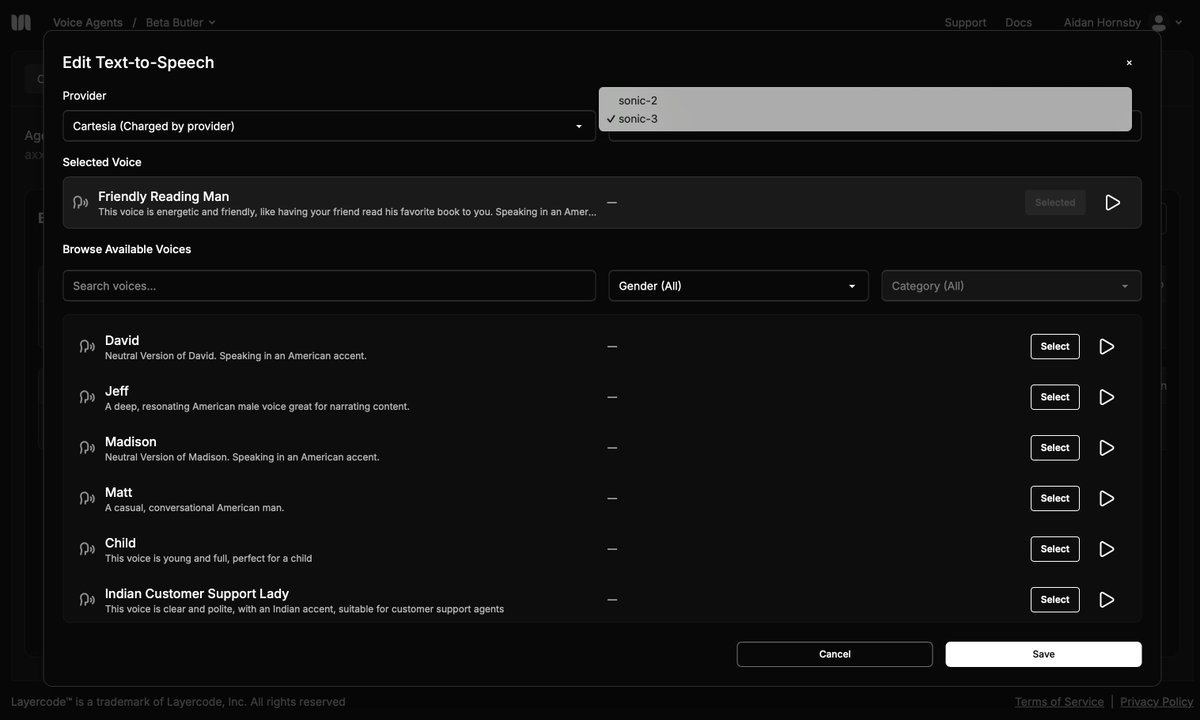1200x720 pixels.
Task: Select the Madison voice
Action: (1055, 448)
